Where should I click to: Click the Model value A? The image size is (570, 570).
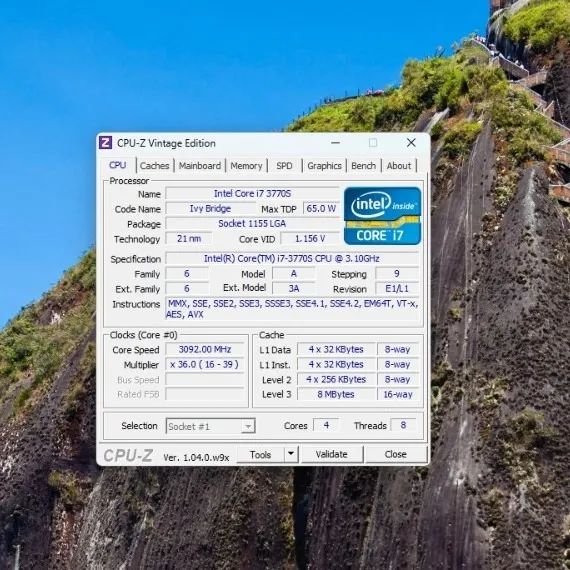(294, 273)
